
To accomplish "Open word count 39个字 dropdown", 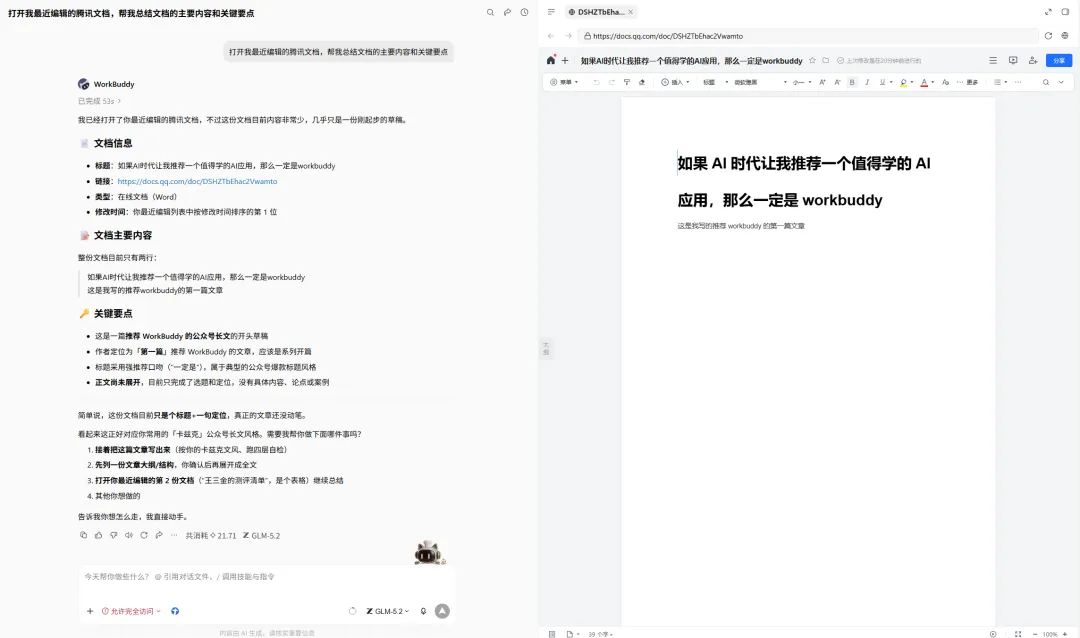I will 601,634.
